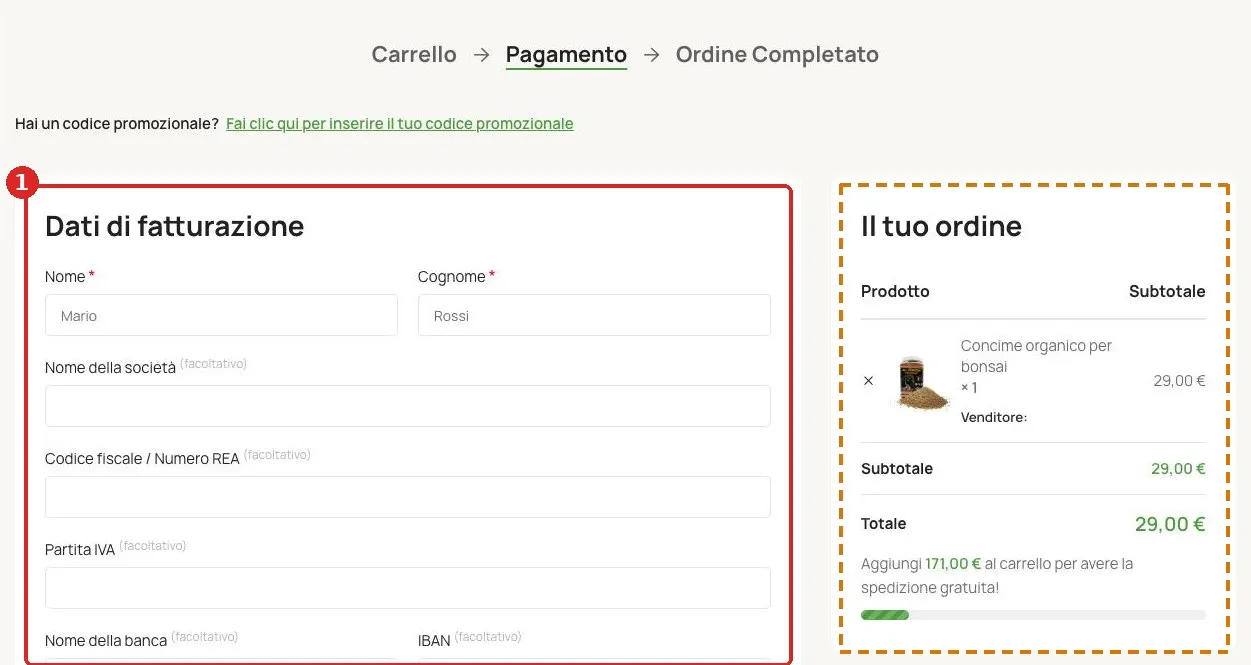Click the Concime organico per bonsai product name

coord(1036,356)
